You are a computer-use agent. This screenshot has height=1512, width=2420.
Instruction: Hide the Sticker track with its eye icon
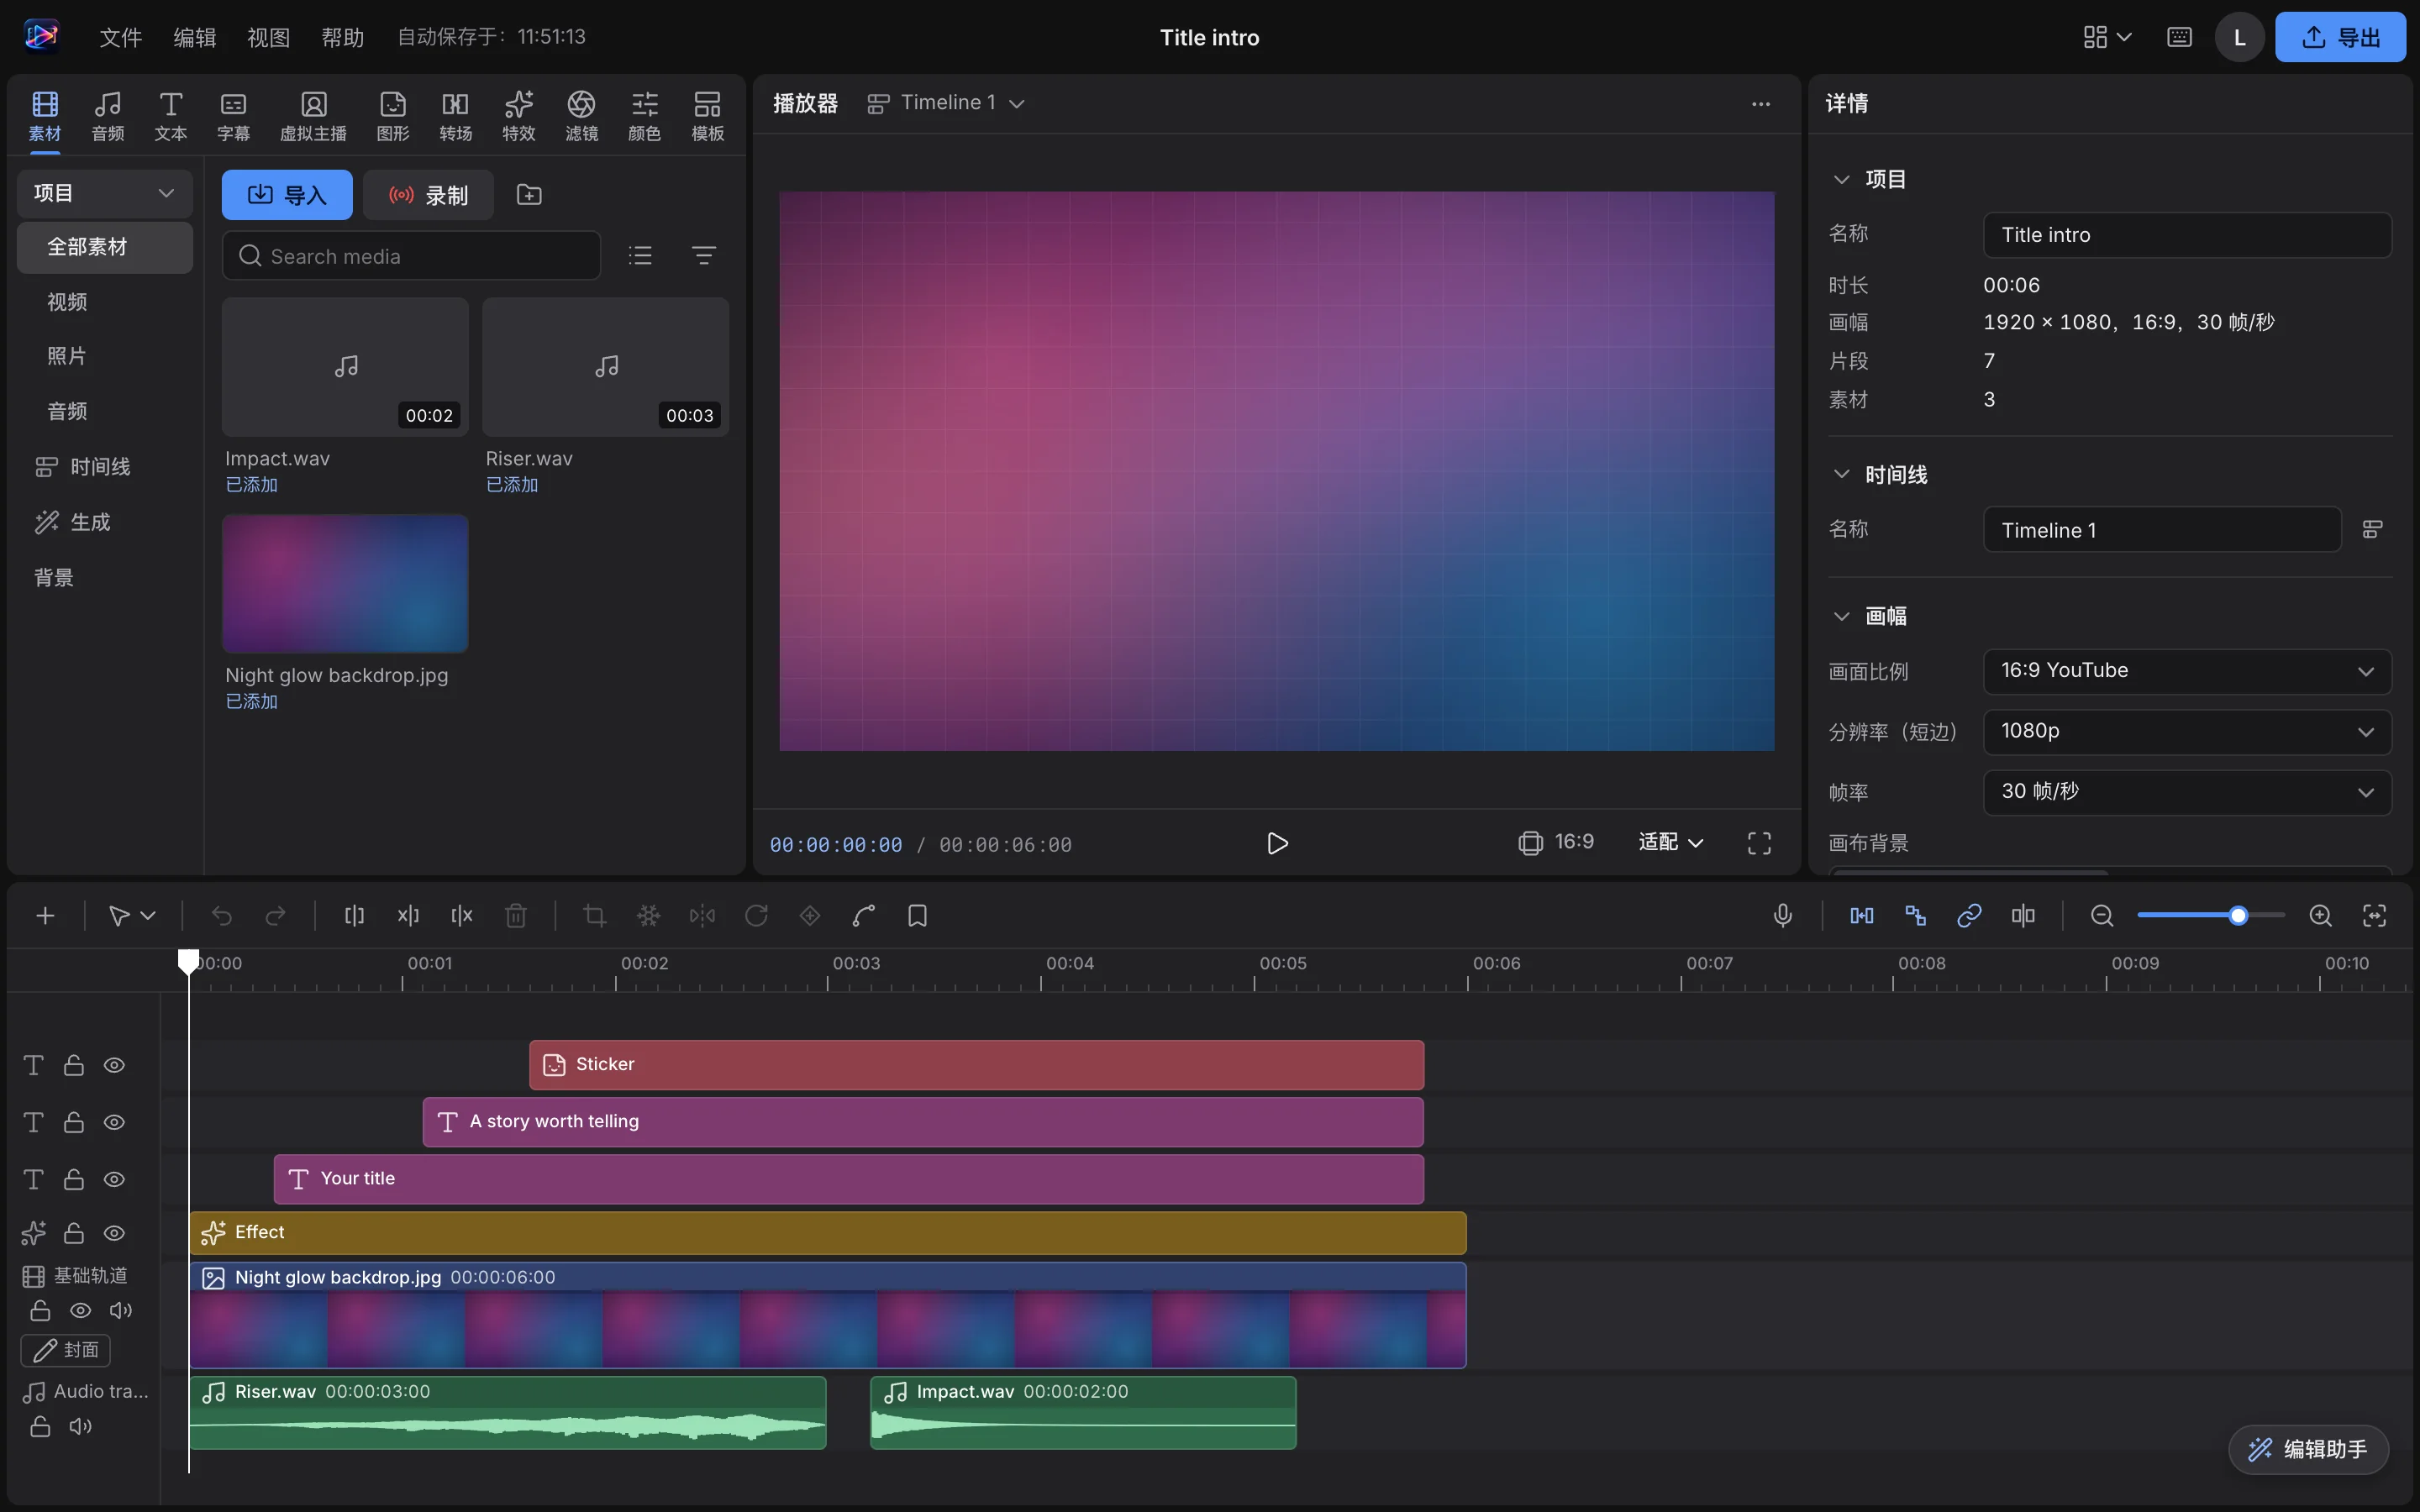click(114, 1065)
